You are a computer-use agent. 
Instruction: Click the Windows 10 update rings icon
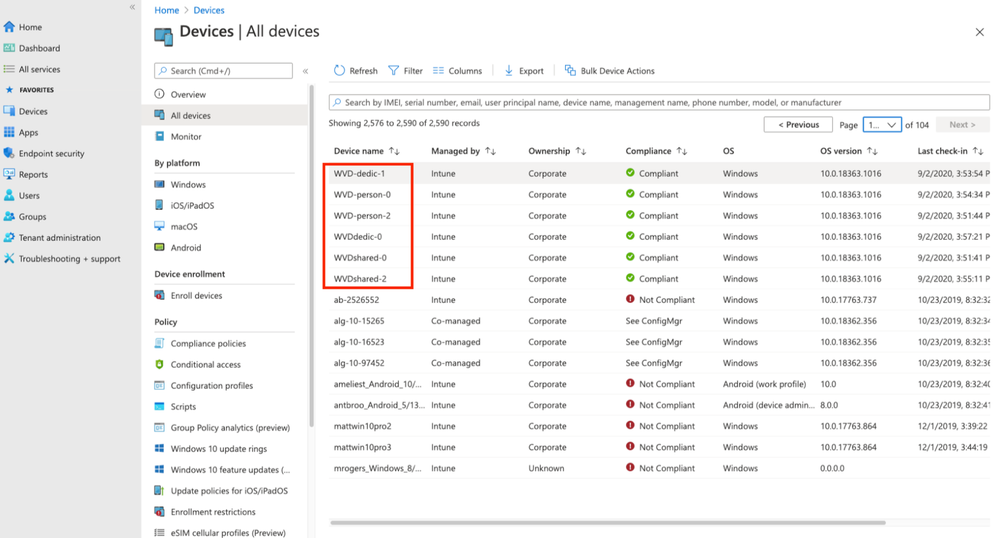pyautogui.click(x=159, y=448)
